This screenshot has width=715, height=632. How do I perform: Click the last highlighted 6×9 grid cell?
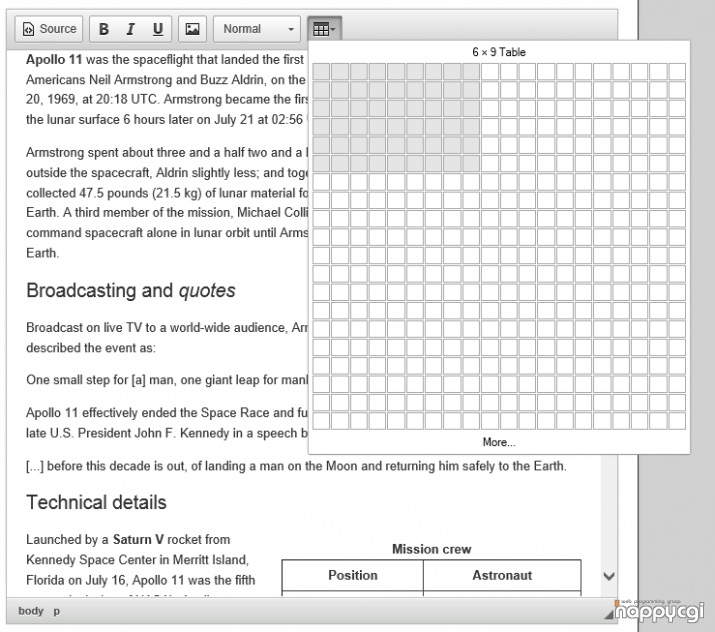[471, 164]
